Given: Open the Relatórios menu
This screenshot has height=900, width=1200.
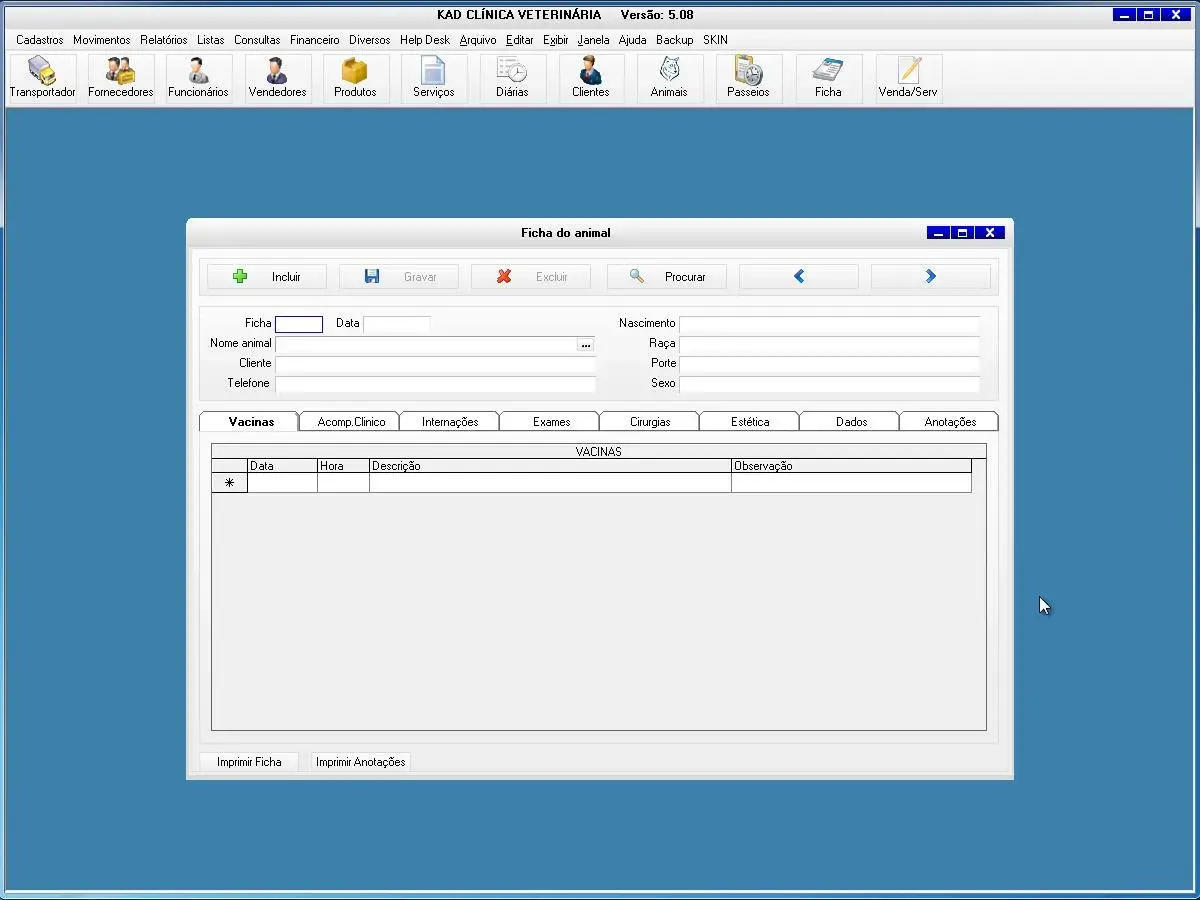Looking at the screenshot, I should pos(163,40).
